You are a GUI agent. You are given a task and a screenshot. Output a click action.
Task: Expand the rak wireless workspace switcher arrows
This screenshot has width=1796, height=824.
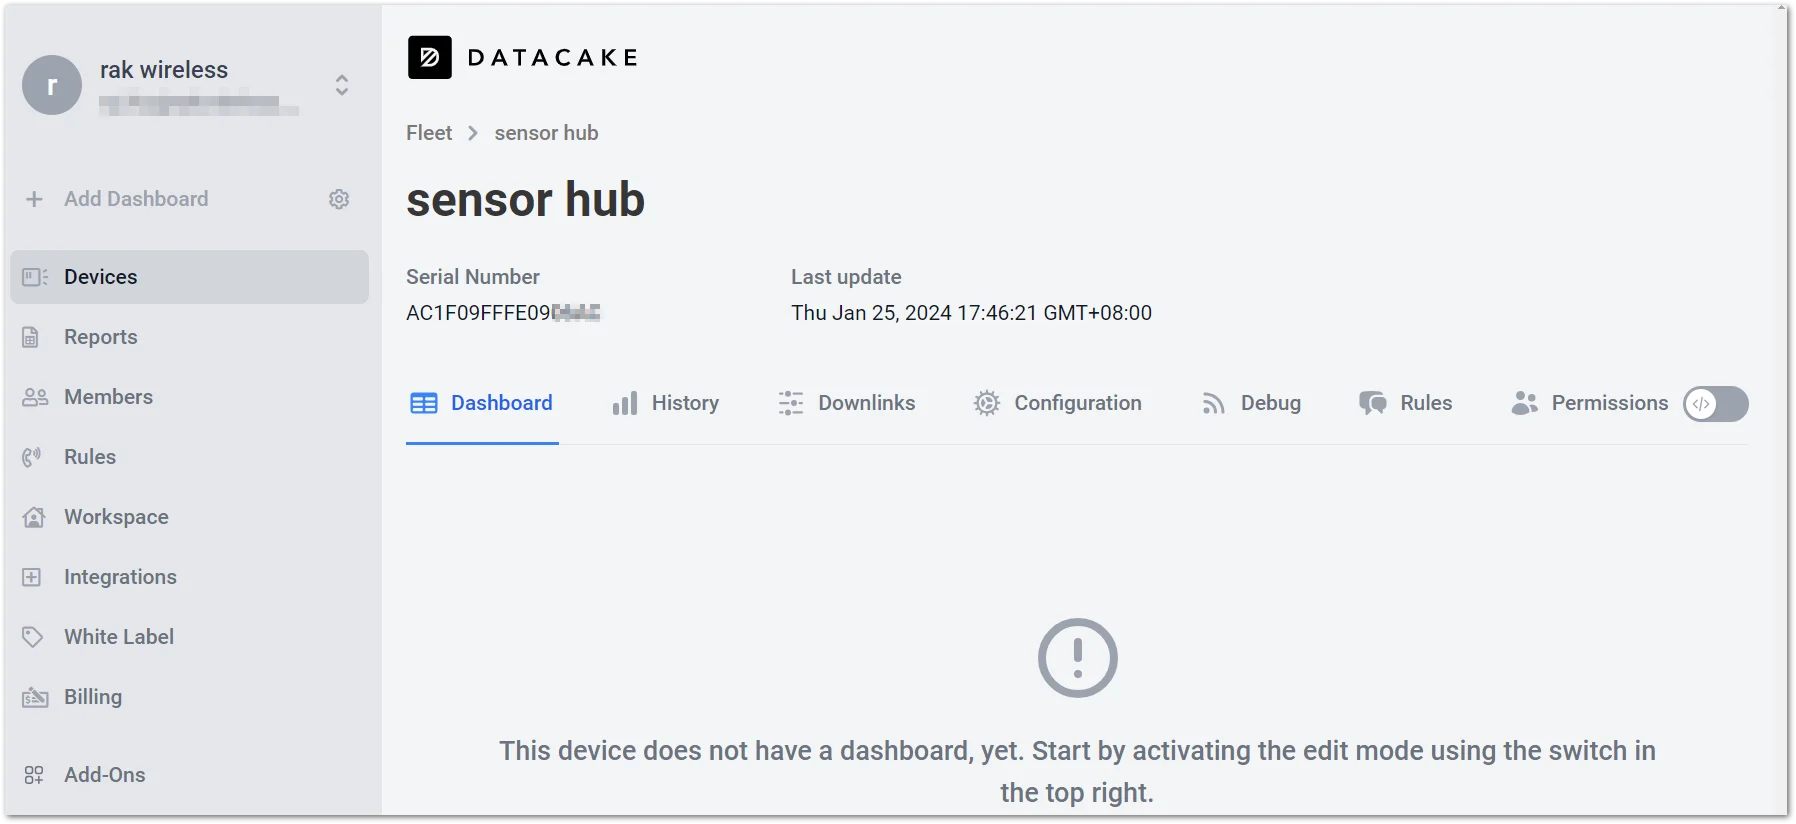click(342, 85)
